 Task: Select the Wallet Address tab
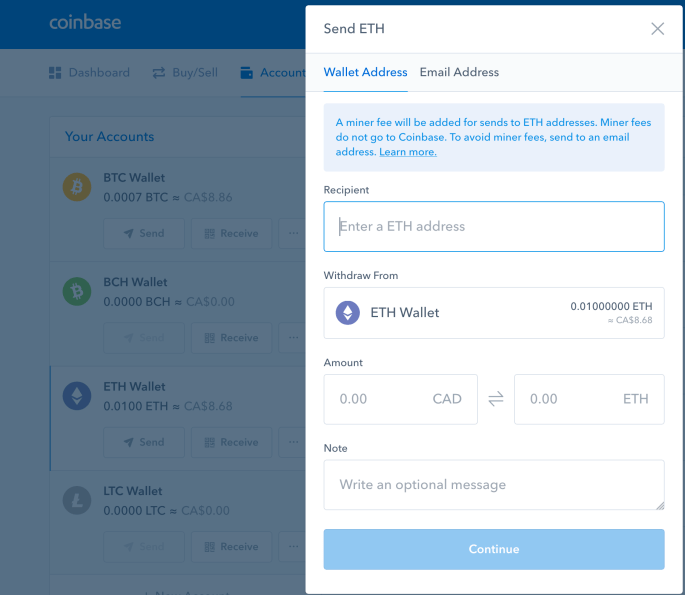click(x=365, y=72)
